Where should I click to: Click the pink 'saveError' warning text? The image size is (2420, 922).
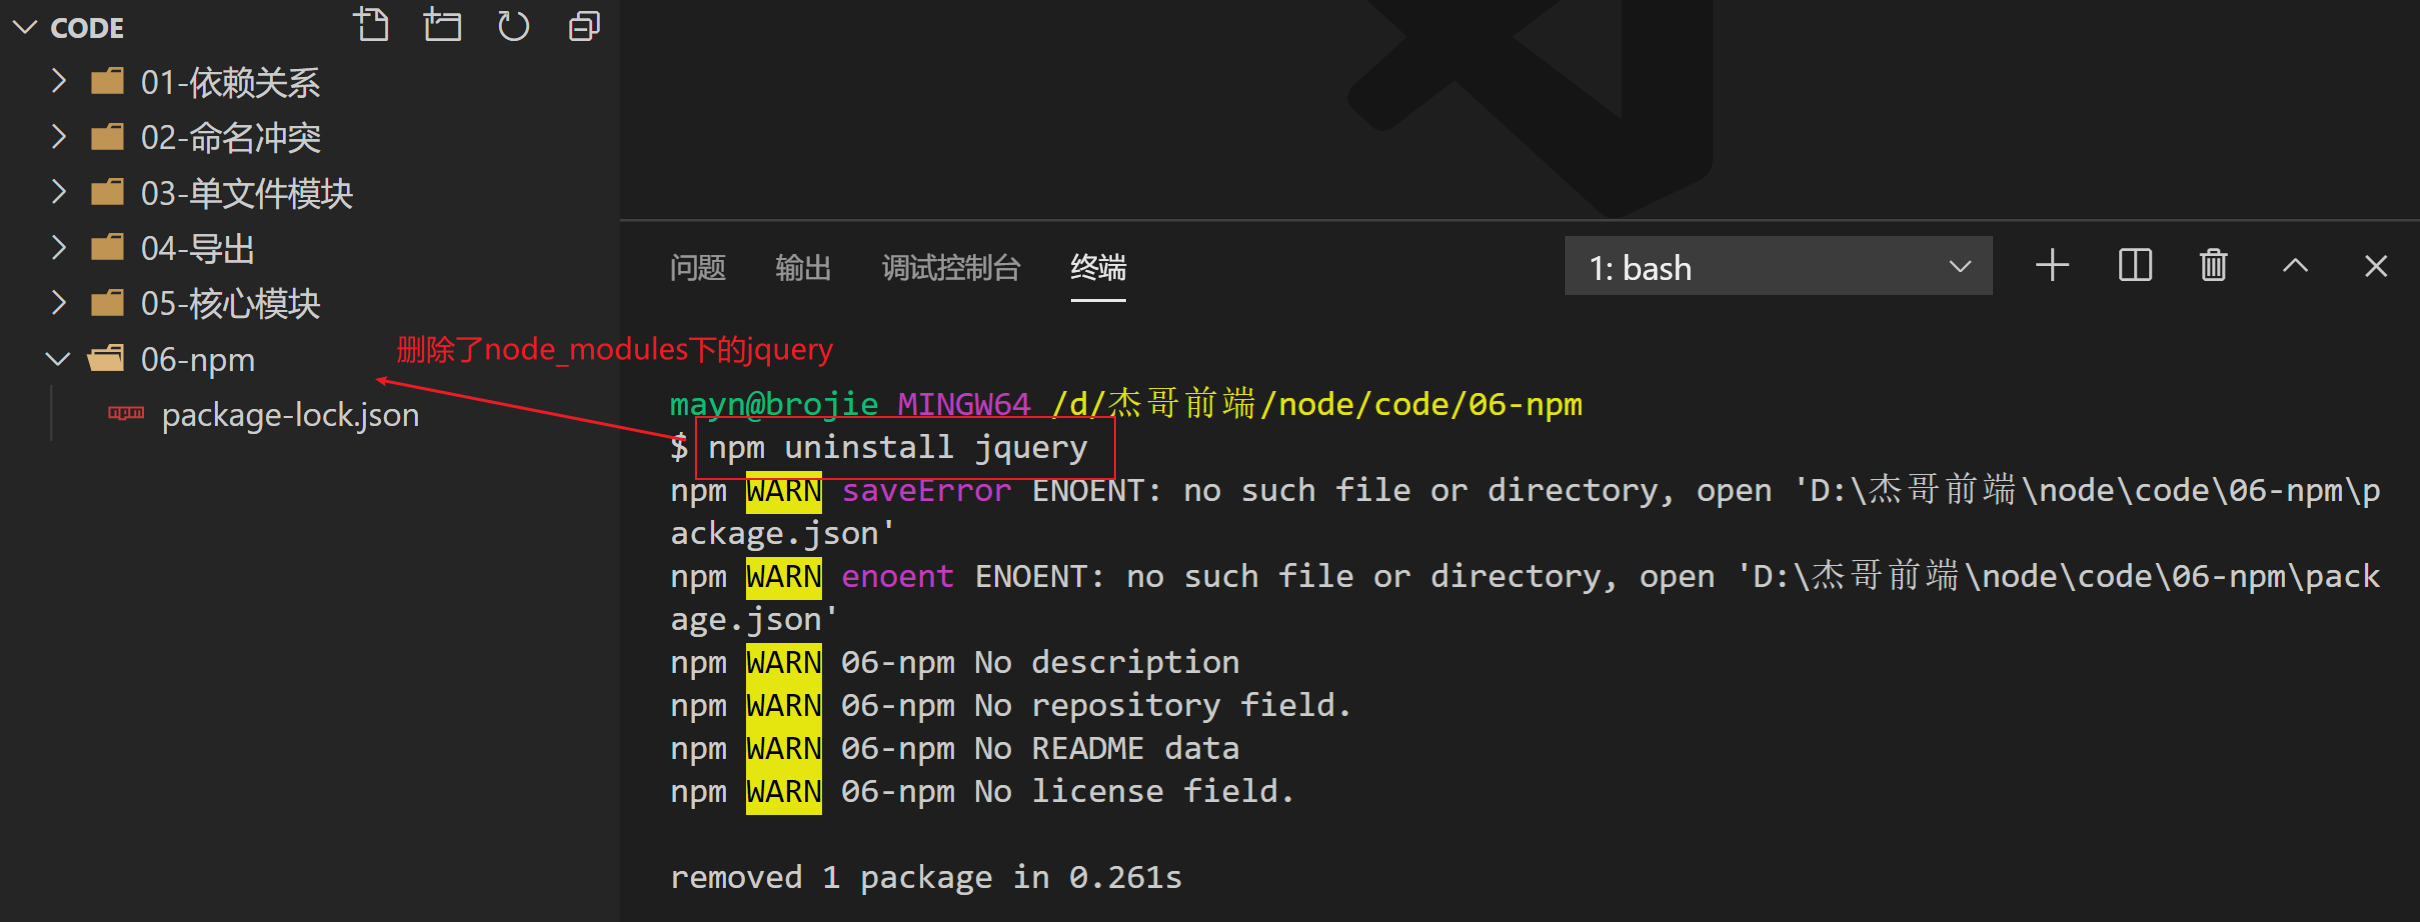coord(926,490)
